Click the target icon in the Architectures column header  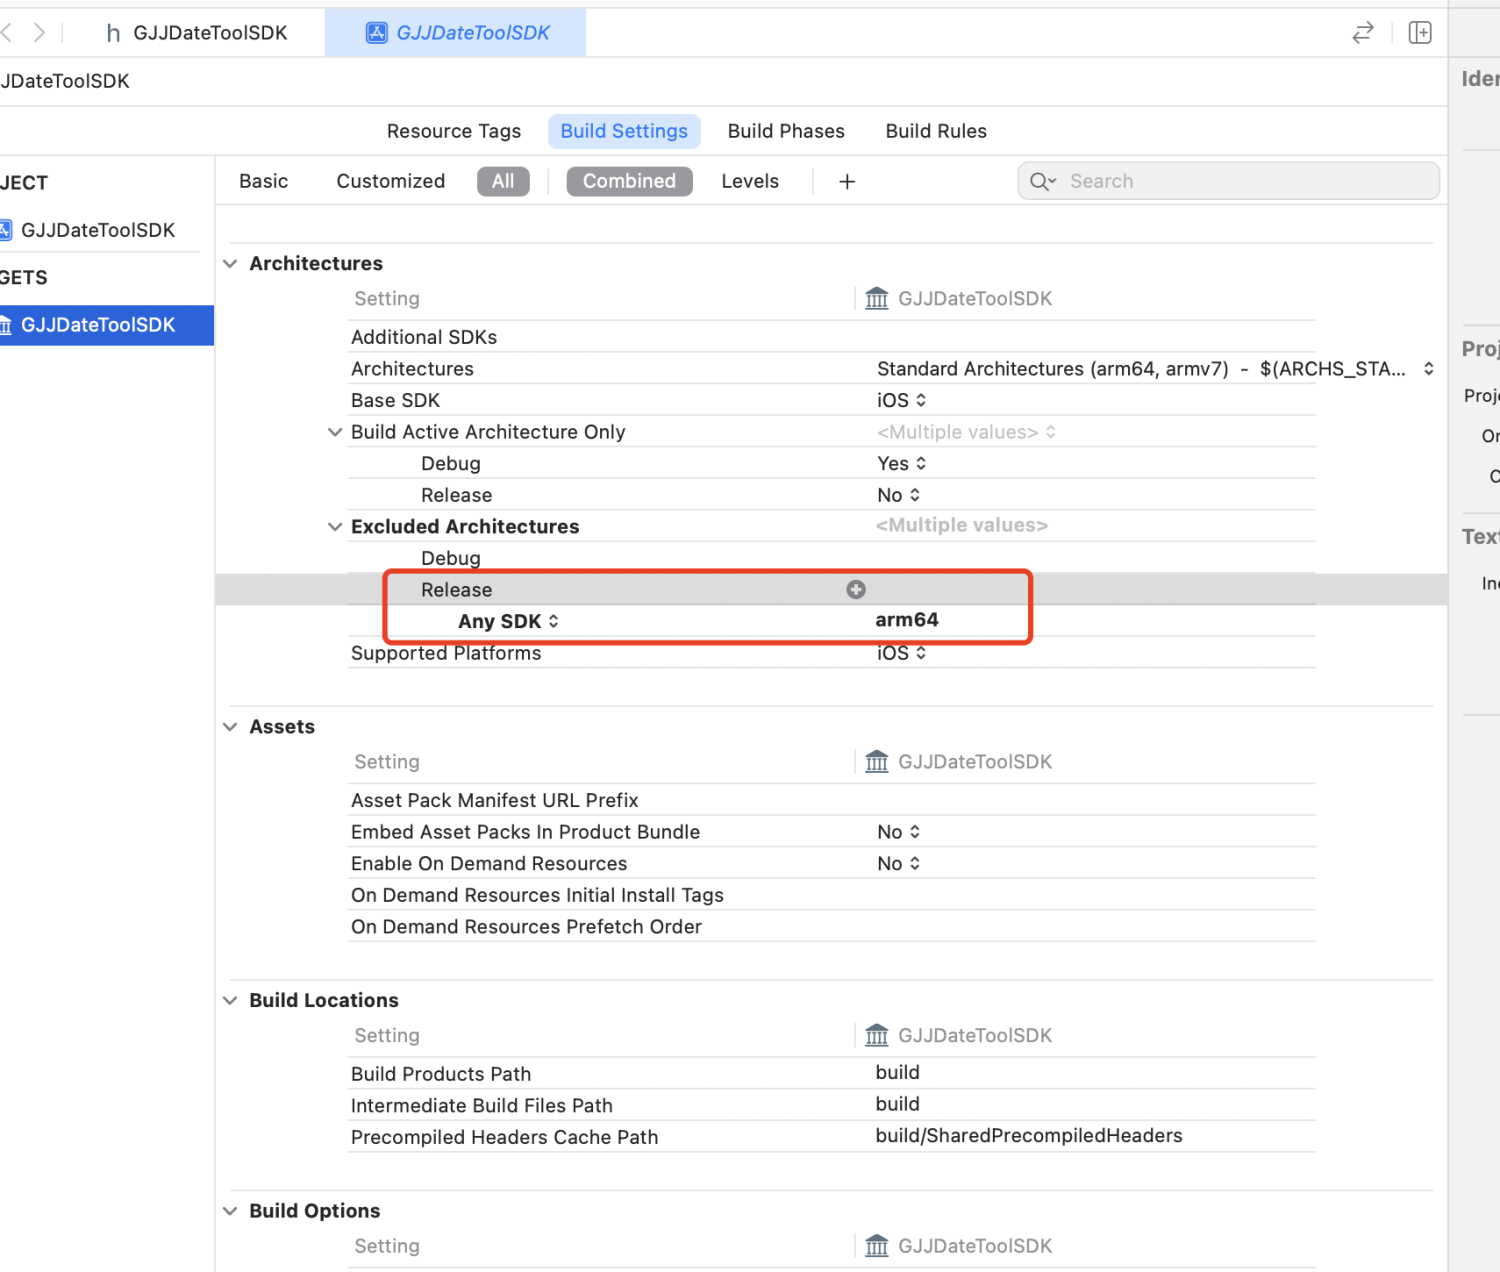coord(877,299)
